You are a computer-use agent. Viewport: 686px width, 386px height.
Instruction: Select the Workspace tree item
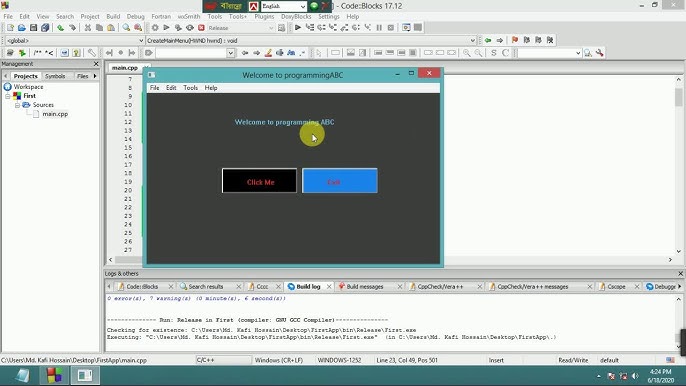(28, 87)
